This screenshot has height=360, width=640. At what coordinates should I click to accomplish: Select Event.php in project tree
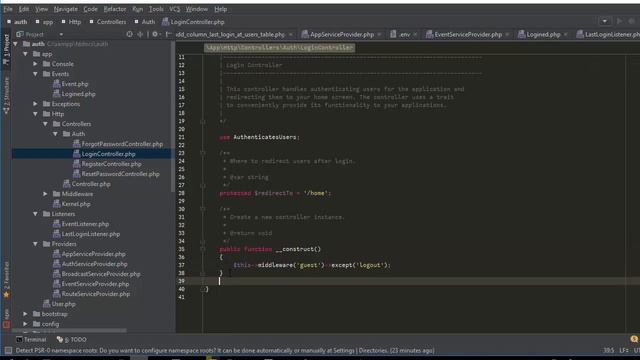pyautogui.click(x=70, y=84)
